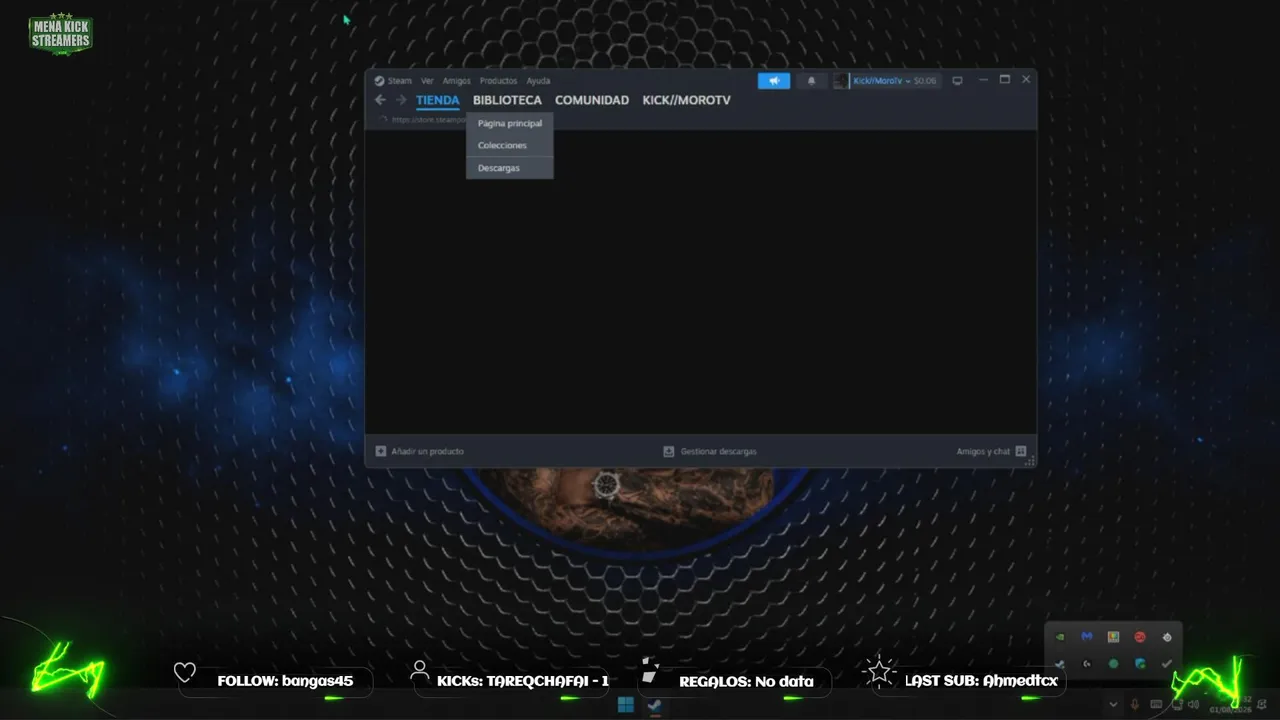
Task: Click the gray checkmark tray icon
Action: point(1167,664)
